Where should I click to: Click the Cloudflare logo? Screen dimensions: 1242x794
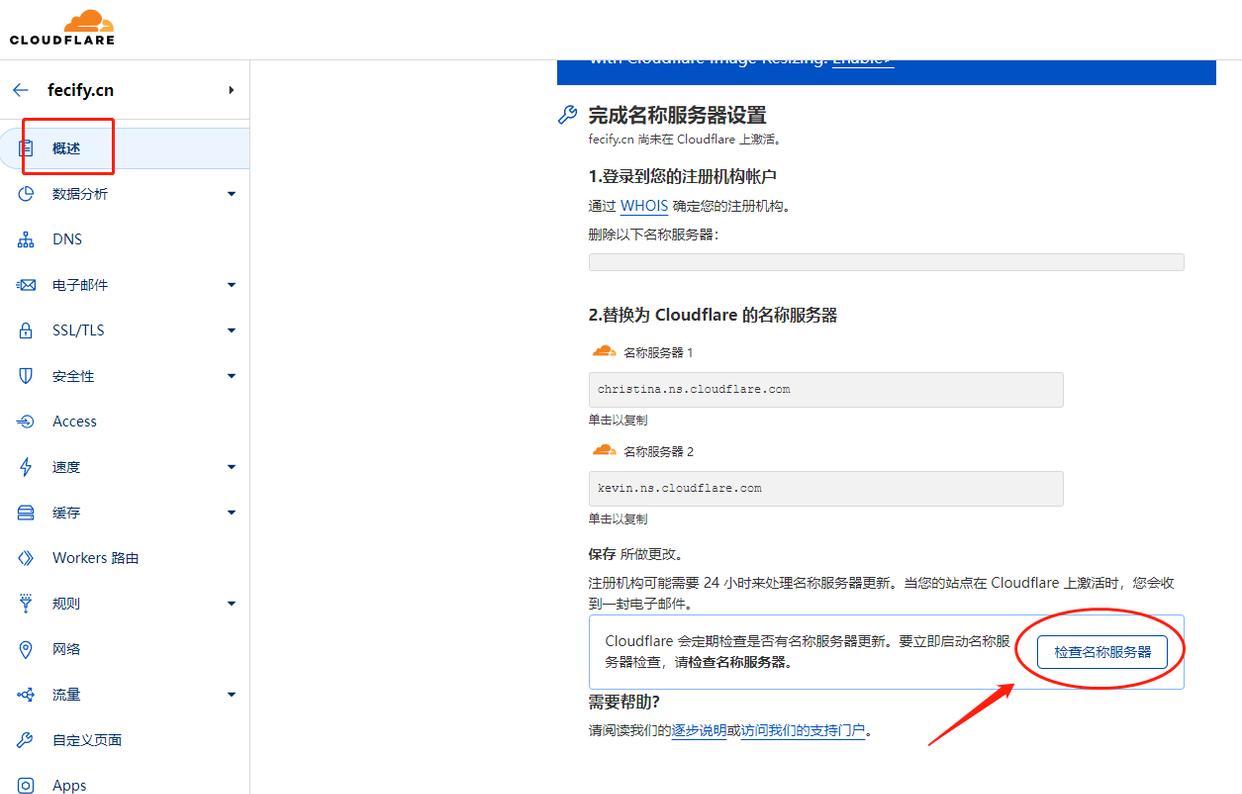(x=62, y=28)
